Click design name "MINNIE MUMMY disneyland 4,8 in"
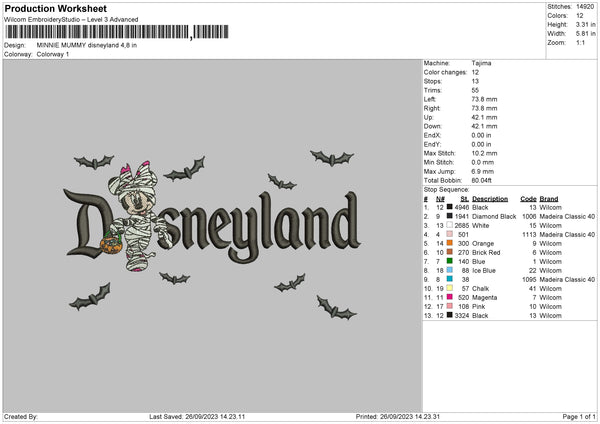600x424 pixels. coord(86,45)
